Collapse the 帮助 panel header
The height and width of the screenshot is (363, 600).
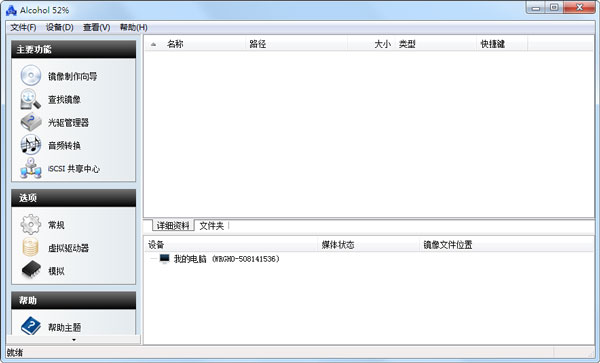click(x=73, y=300)
